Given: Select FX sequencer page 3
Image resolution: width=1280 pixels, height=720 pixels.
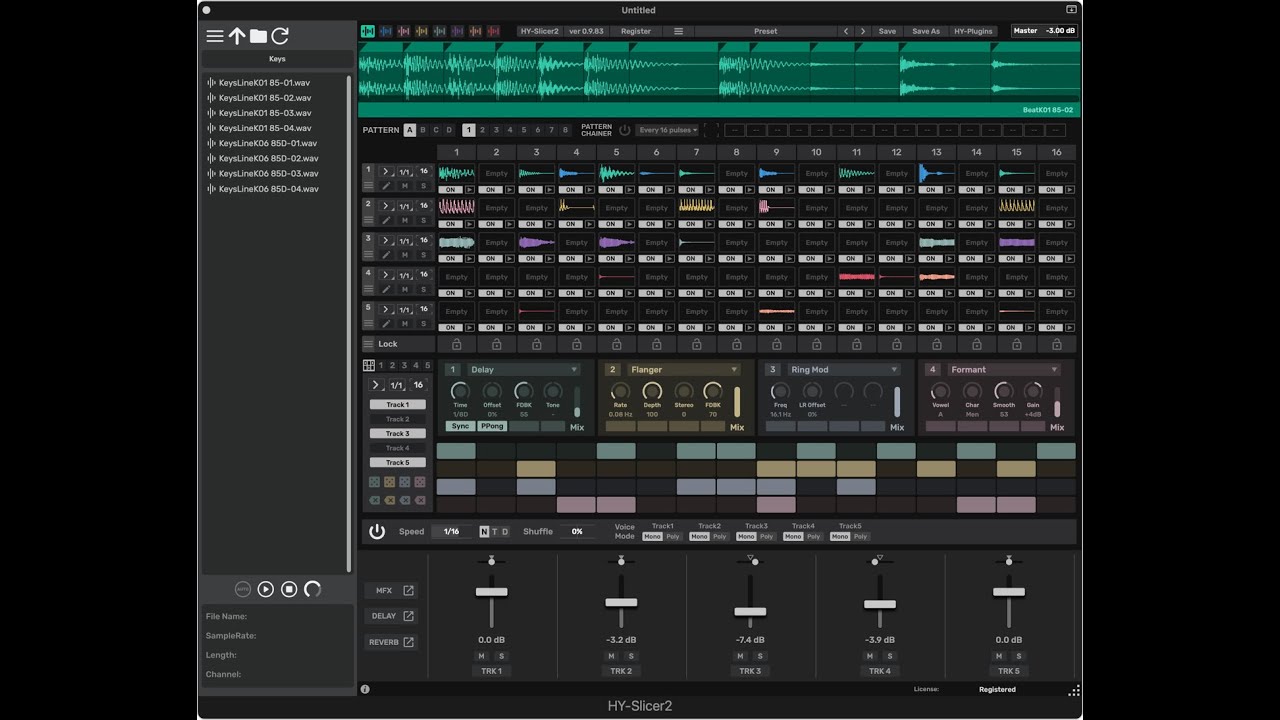Looking at the screenshot, I should pos(404,366).
